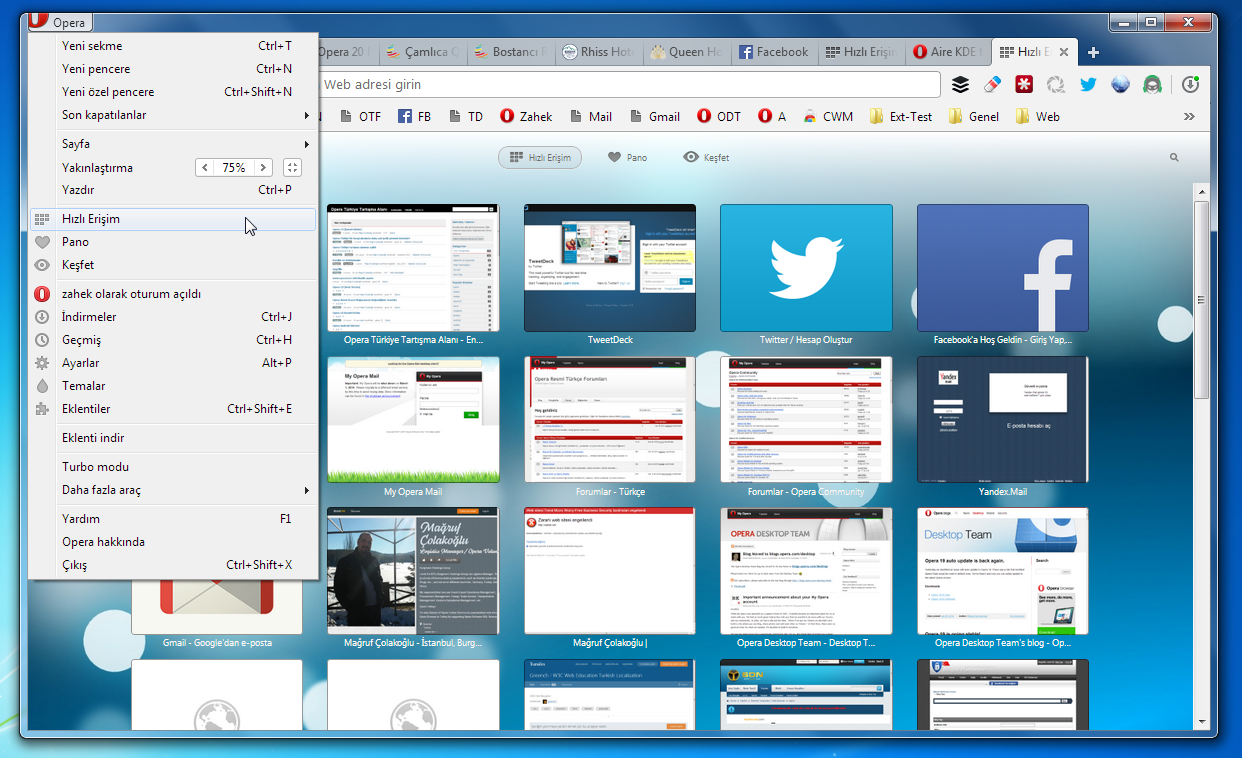This screenshot has width=1242, height=758.
Task: Open a new tab with plus button
Action: [x=1093, y=52]
